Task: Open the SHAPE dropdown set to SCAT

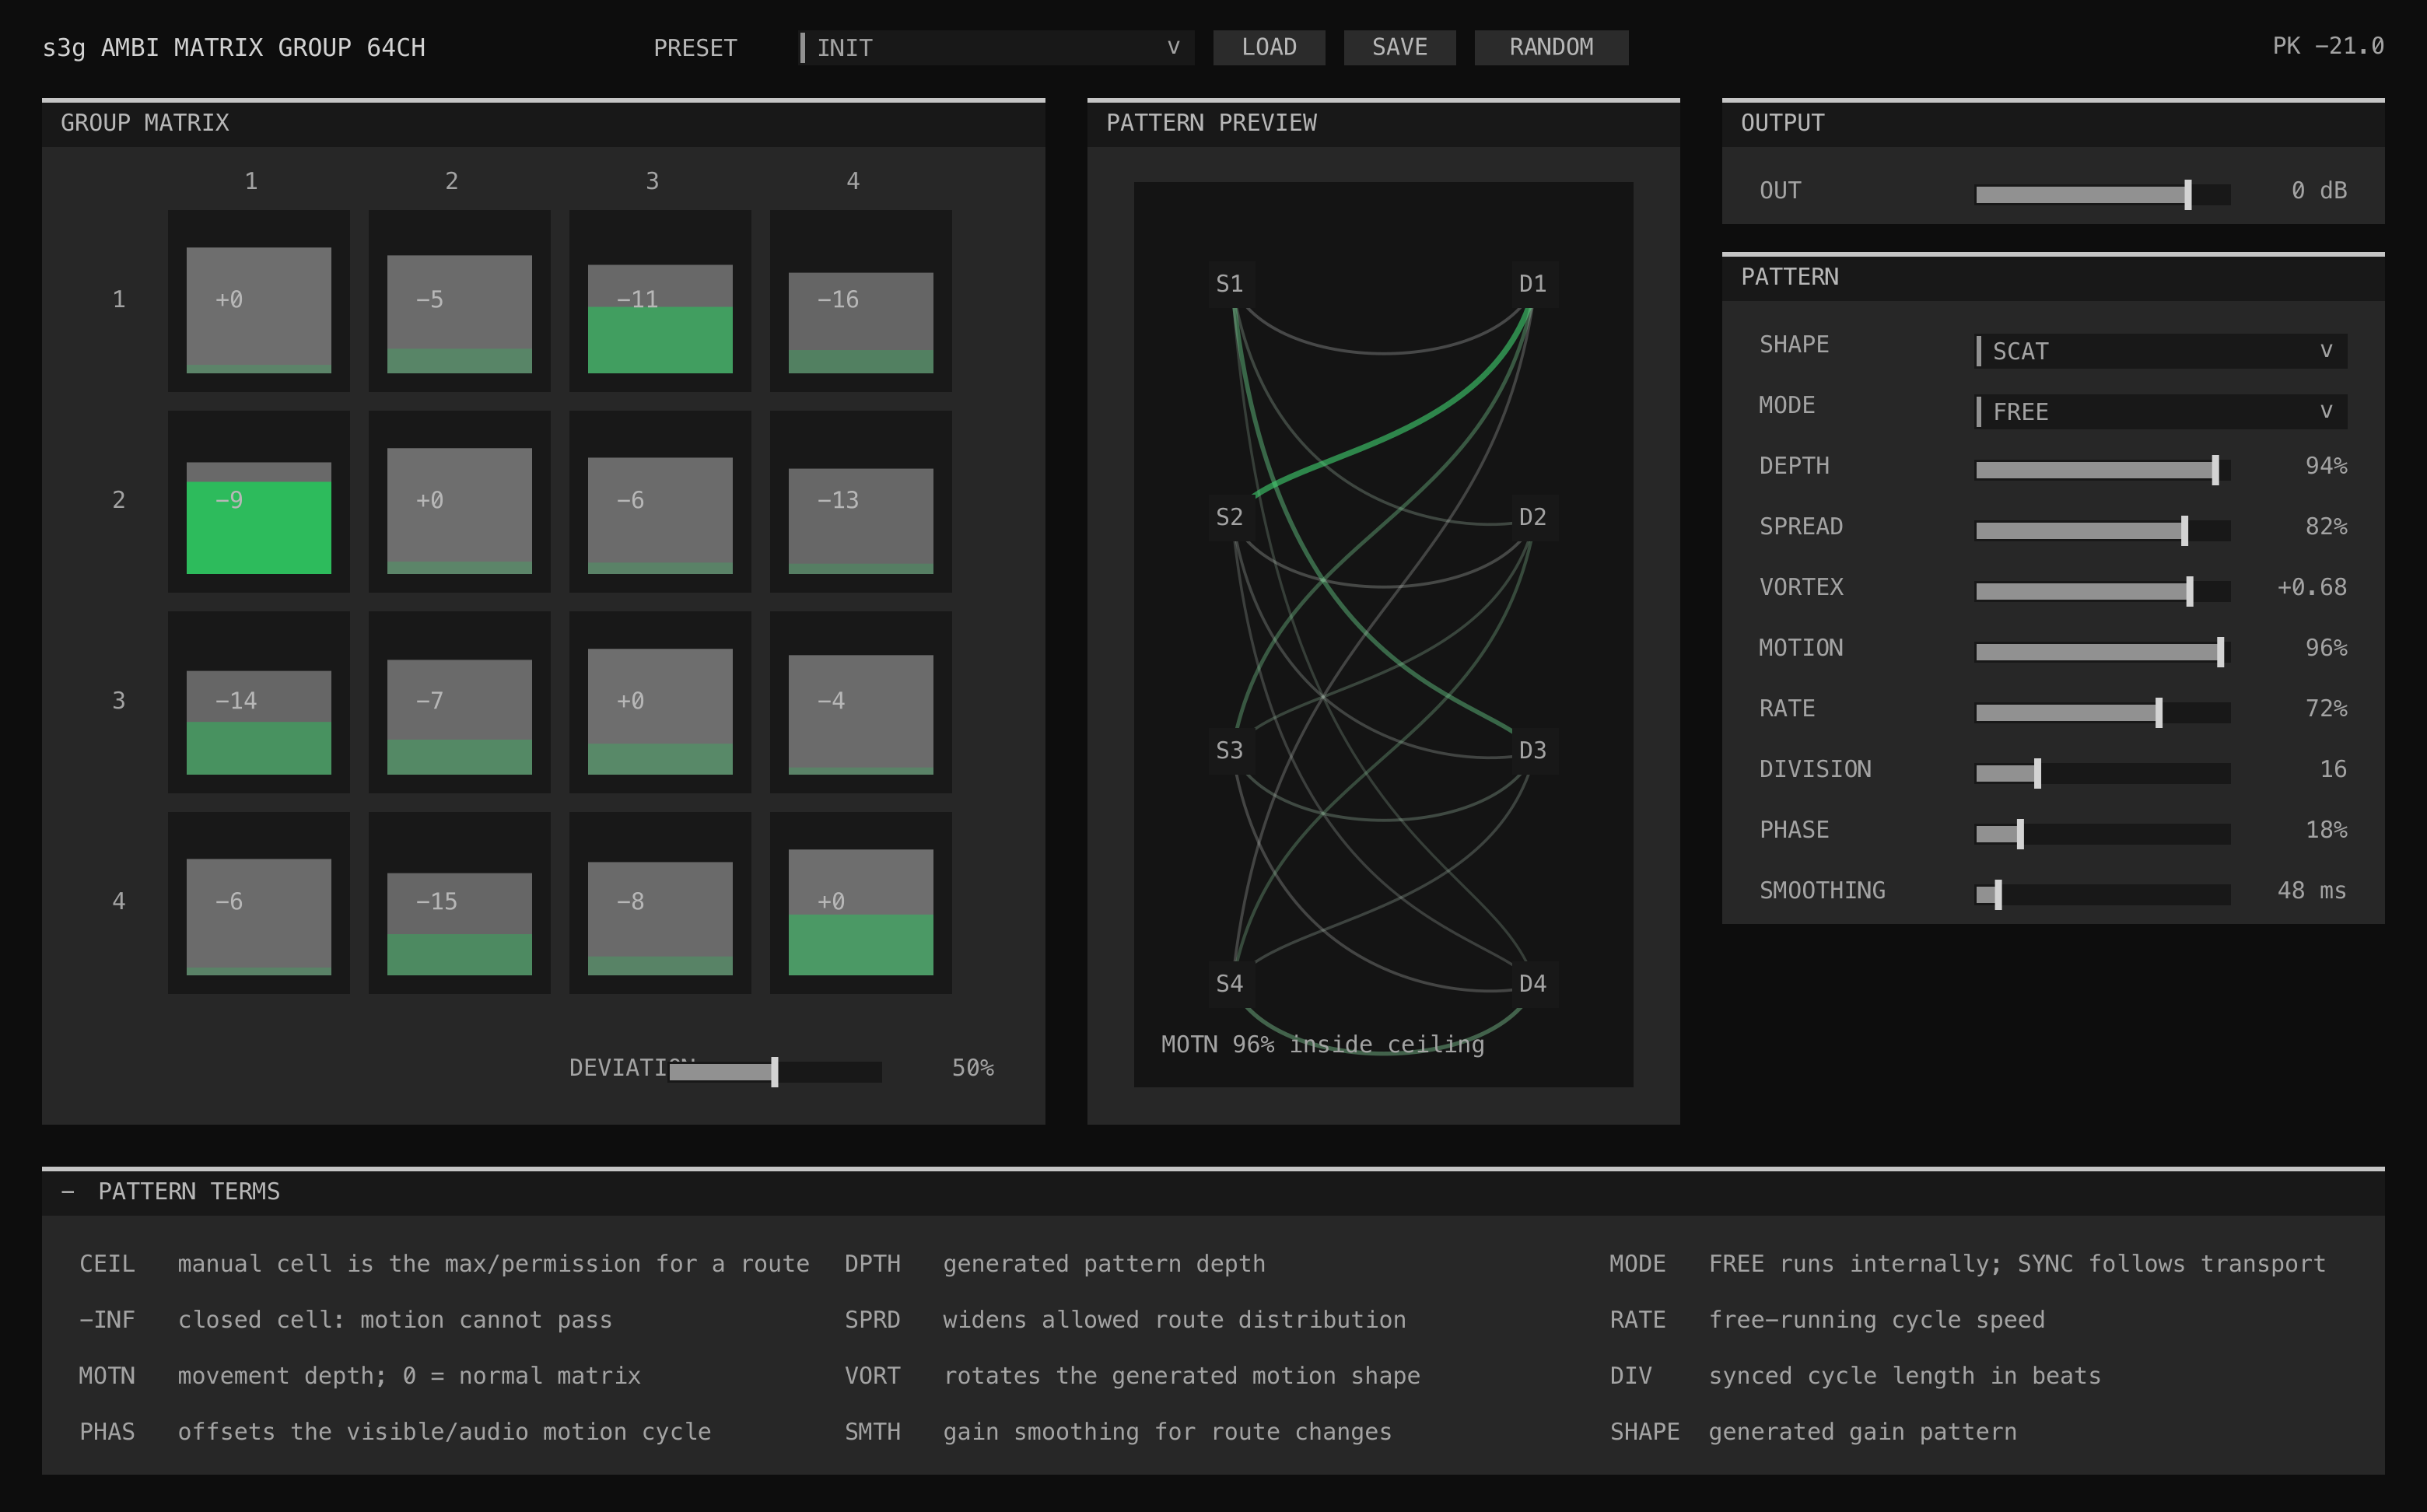Action: pos(2161,351)
